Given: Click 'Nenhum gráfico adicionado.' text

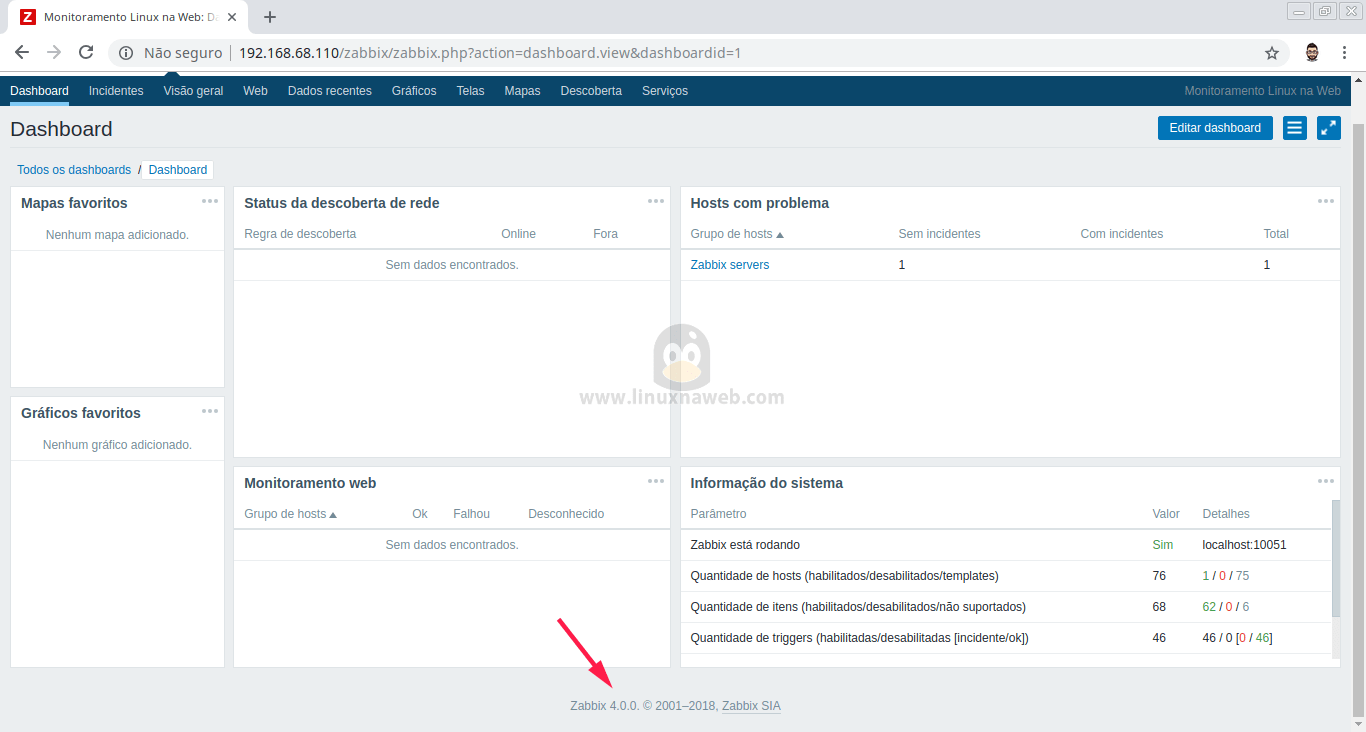Looking at the screenshot, I should (x=117, y=445).
